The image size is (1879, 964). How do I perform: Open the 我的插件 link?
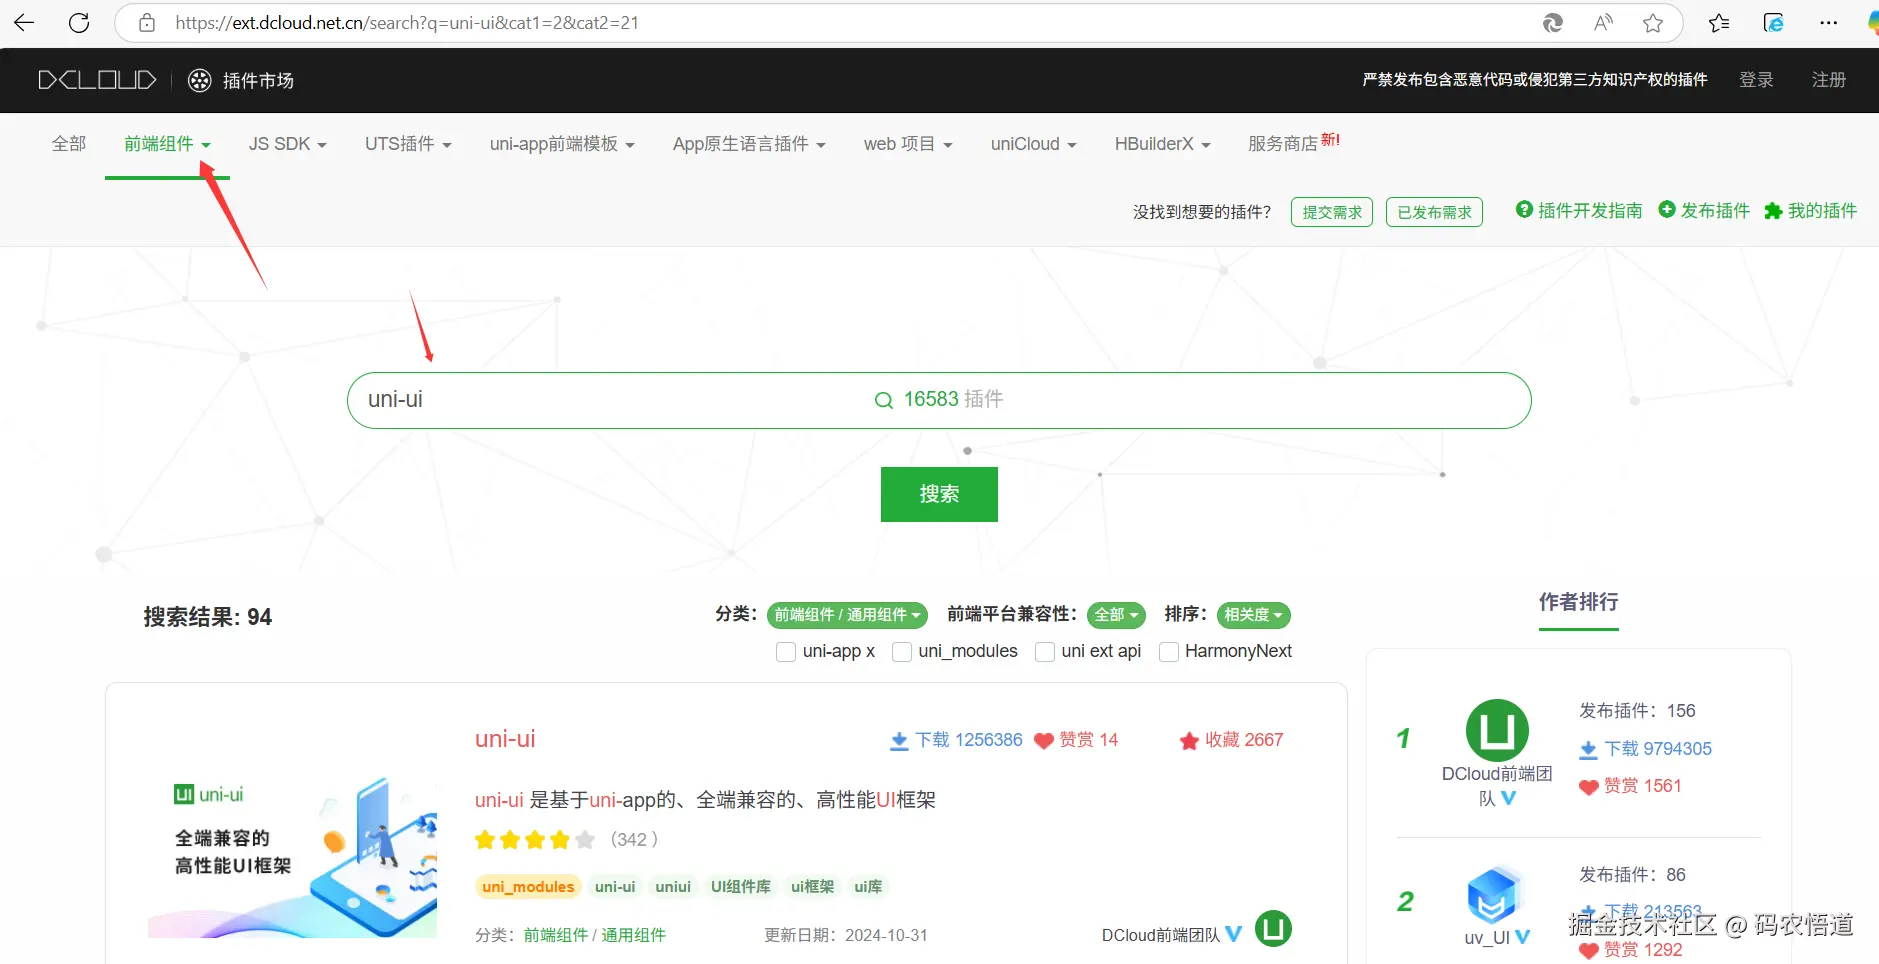[x=1822, y=210]
